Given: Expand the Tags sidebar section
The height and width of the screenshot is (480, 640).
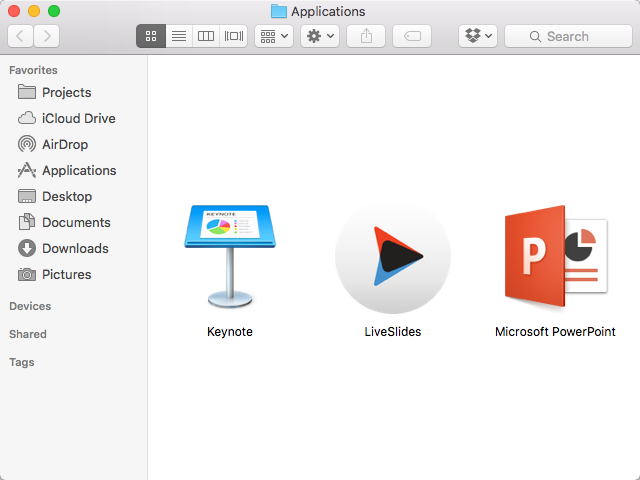Looking at the screenshot, I should tap(22, 362).
